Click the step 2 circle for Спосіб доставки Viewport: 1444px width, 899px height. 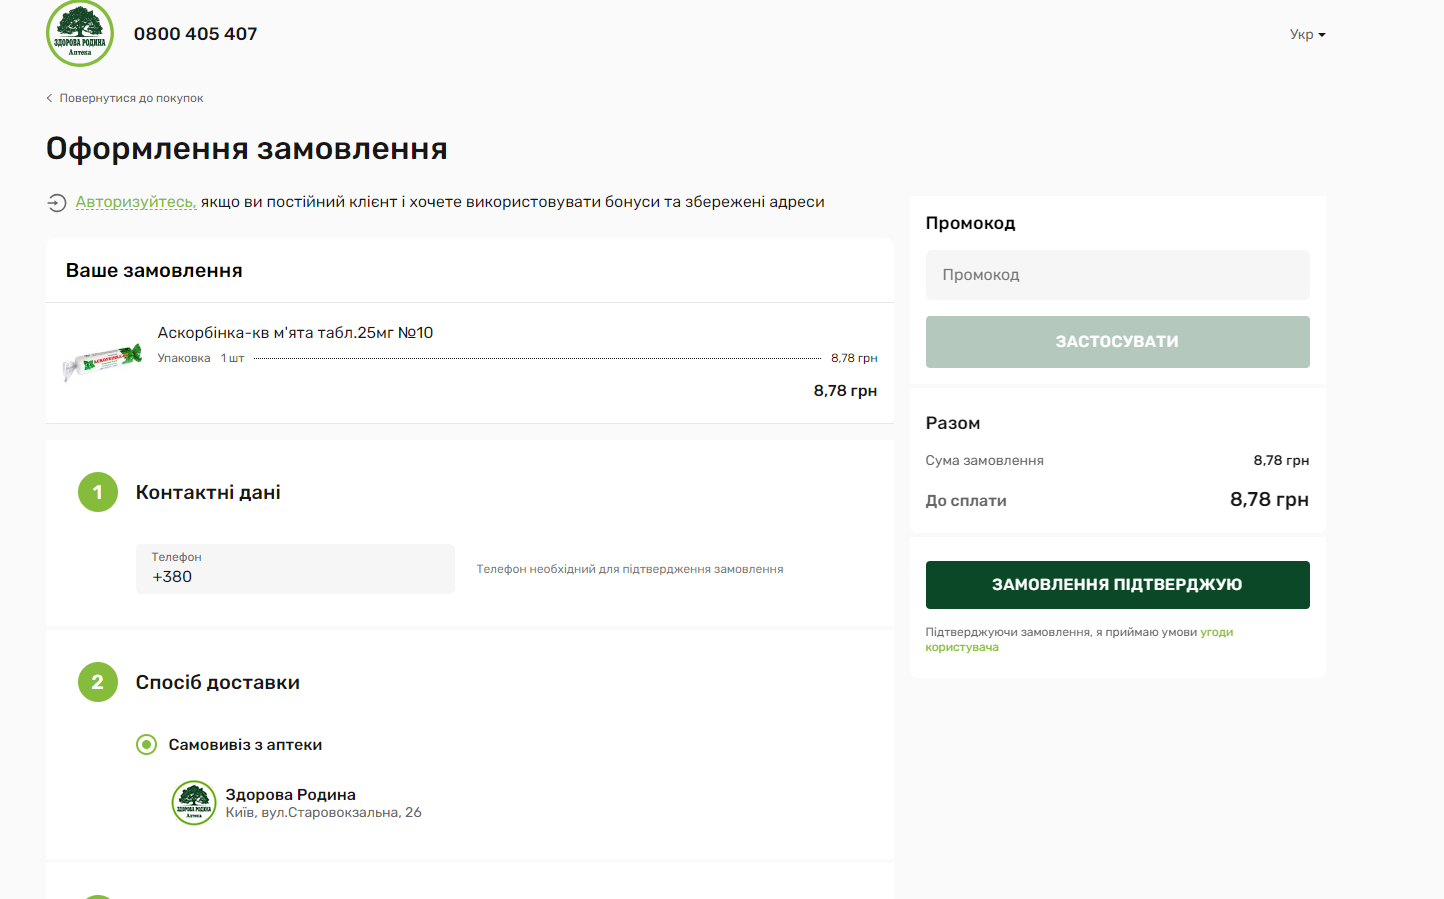point(97,682)
